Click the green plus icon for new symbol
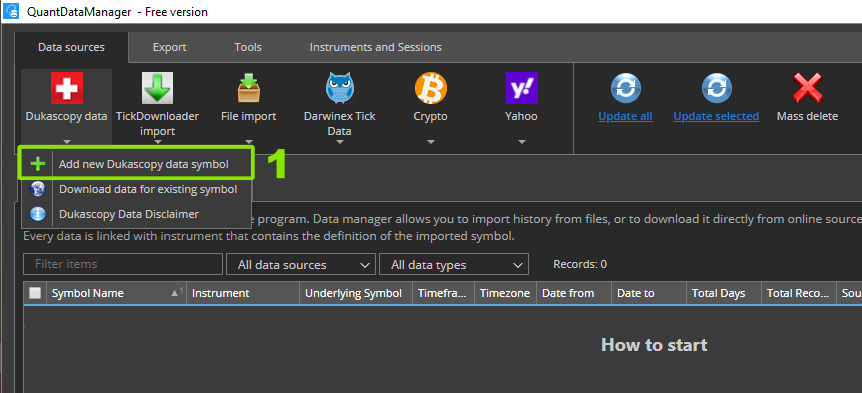Screen dimensions: 862x393 coord(37,164)
